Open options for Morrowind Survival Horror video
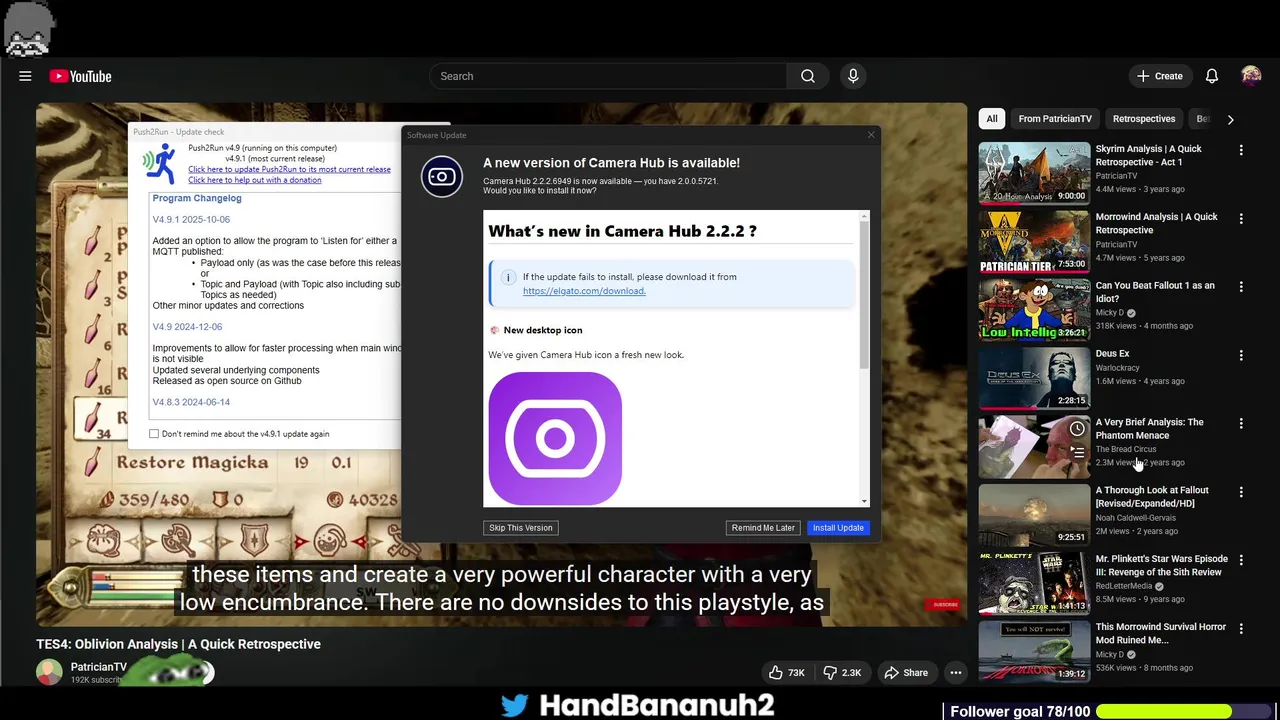This screenshot has width=1280, height=720. (1241, 629)
